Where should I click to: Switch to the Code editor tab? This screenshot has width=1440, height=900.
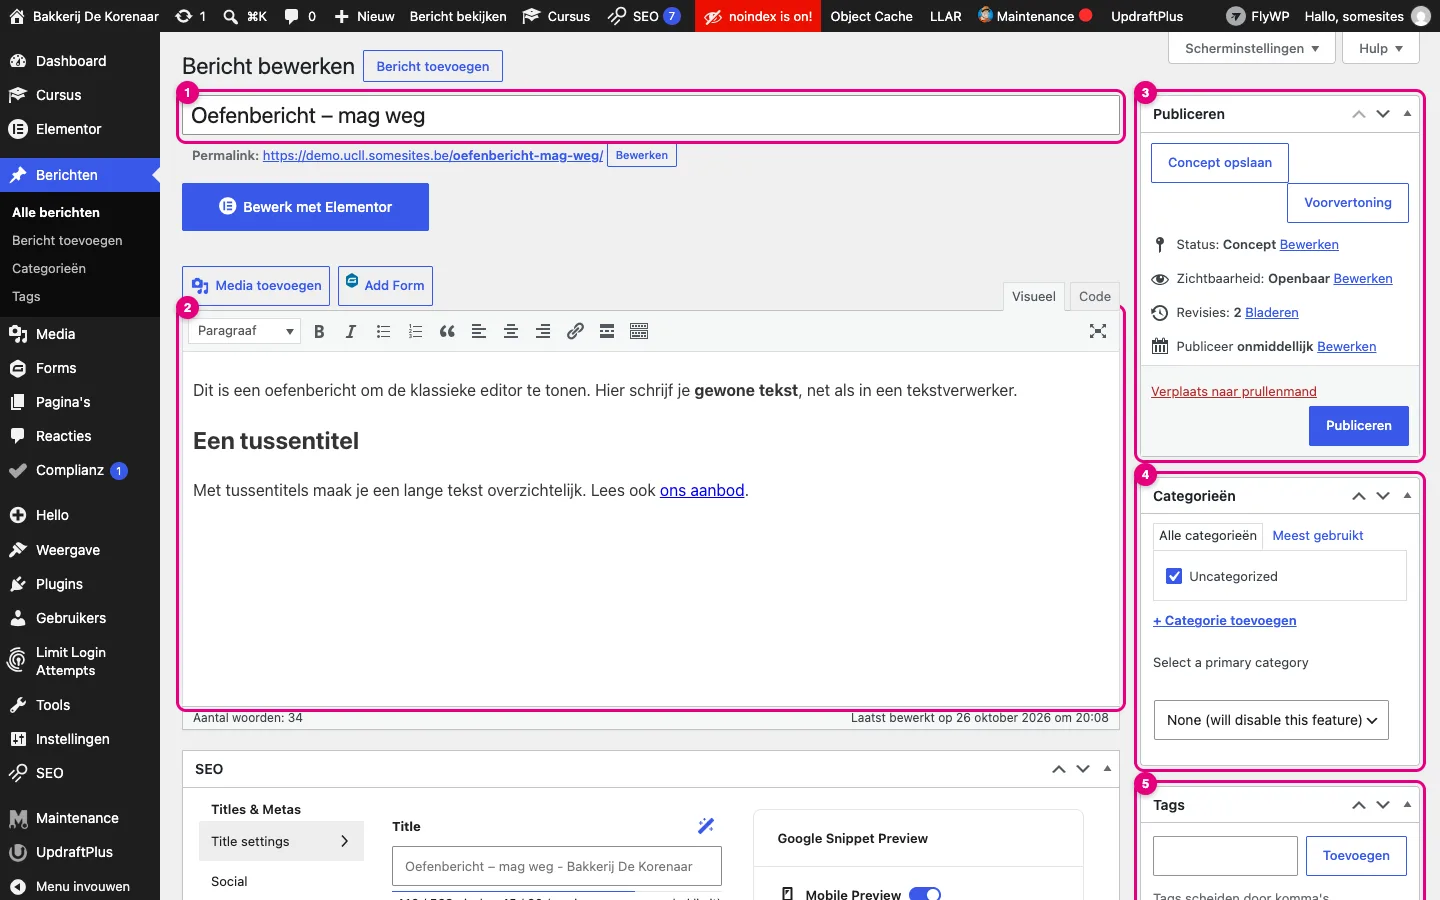[1095, 296]
